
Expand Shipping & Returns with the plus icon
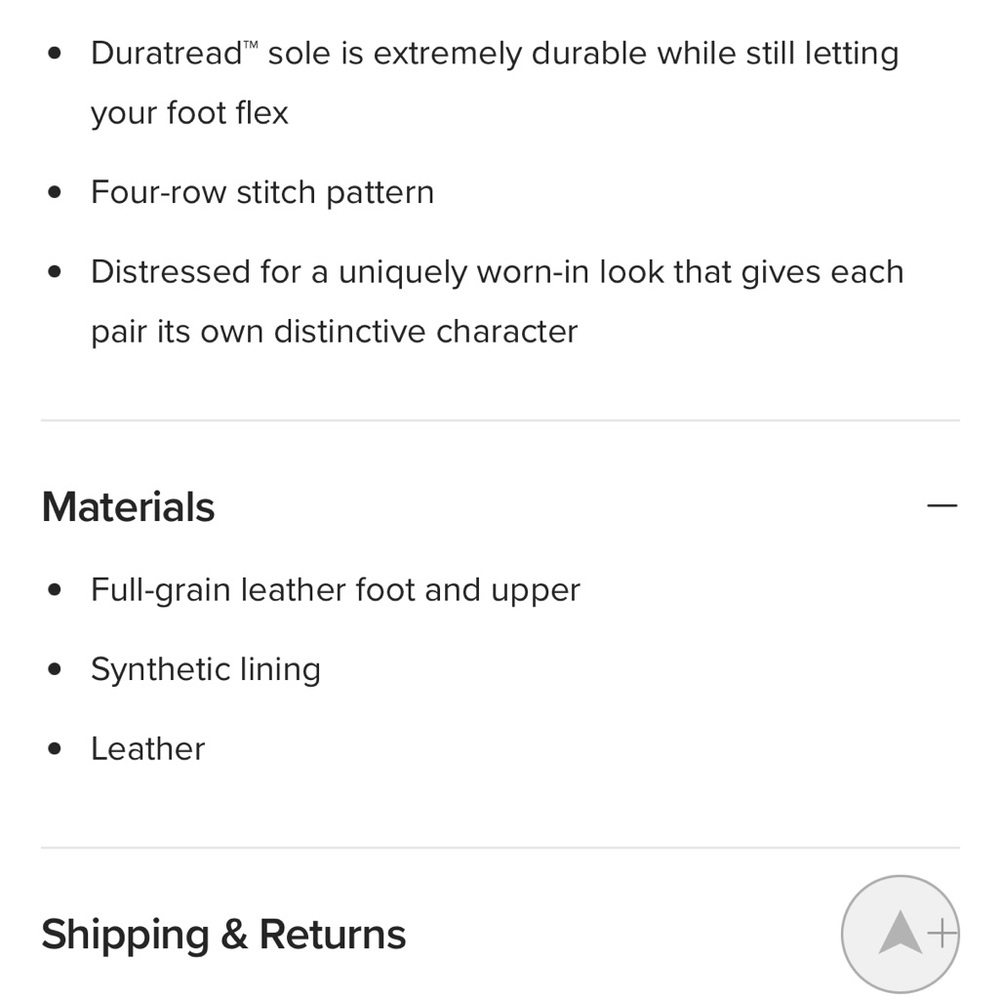(x=942, y=934)
